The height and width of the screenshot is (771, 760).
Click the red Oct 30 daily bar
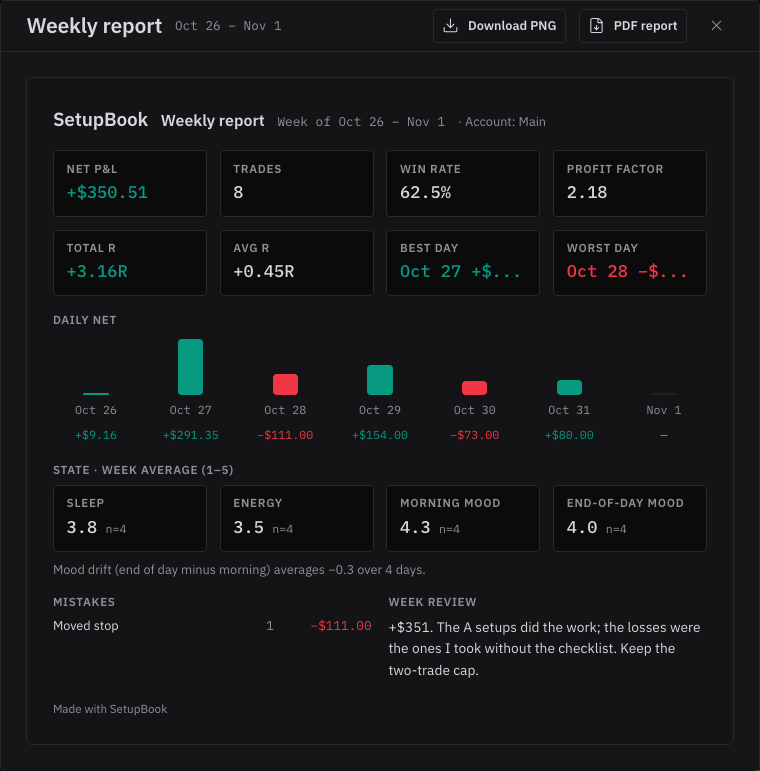point(474,388)
